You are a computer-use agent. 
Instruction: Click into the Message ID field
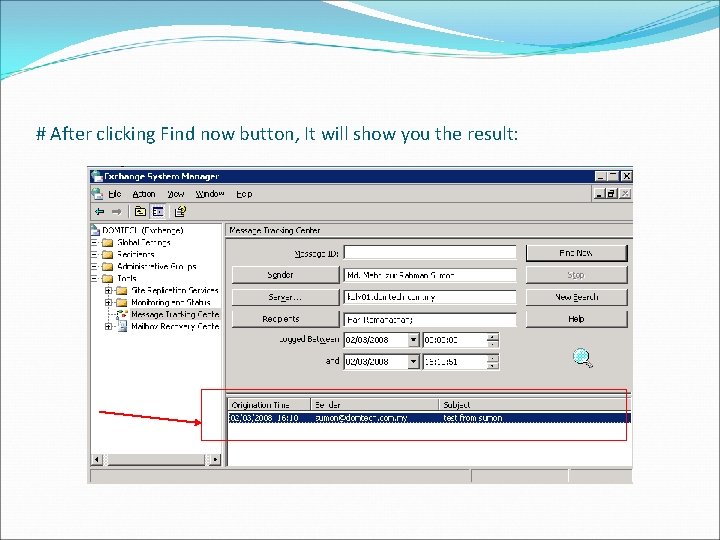pos(430,253)
